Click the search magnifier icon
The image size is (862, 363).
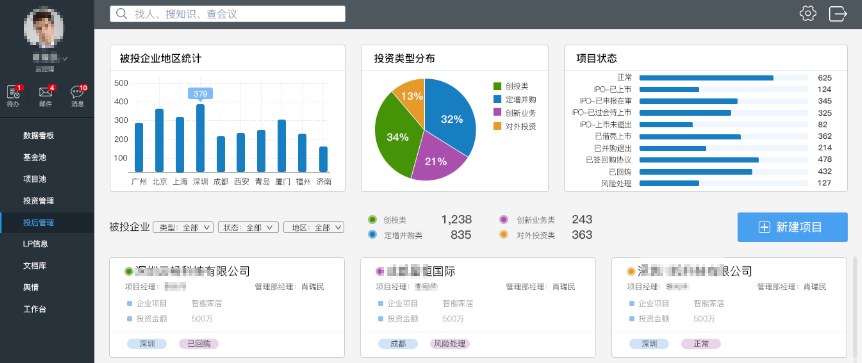coord(121,14)
